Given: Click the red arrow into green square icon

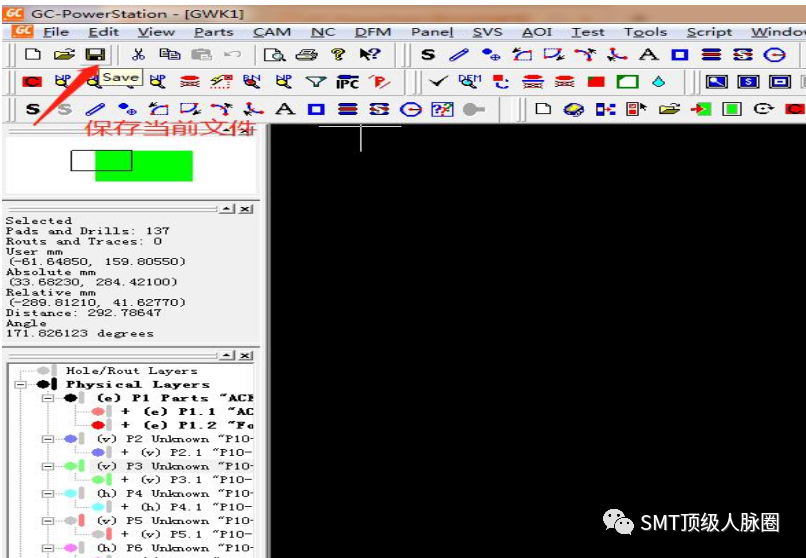Looking at the screenshot, I should point(701,109).
